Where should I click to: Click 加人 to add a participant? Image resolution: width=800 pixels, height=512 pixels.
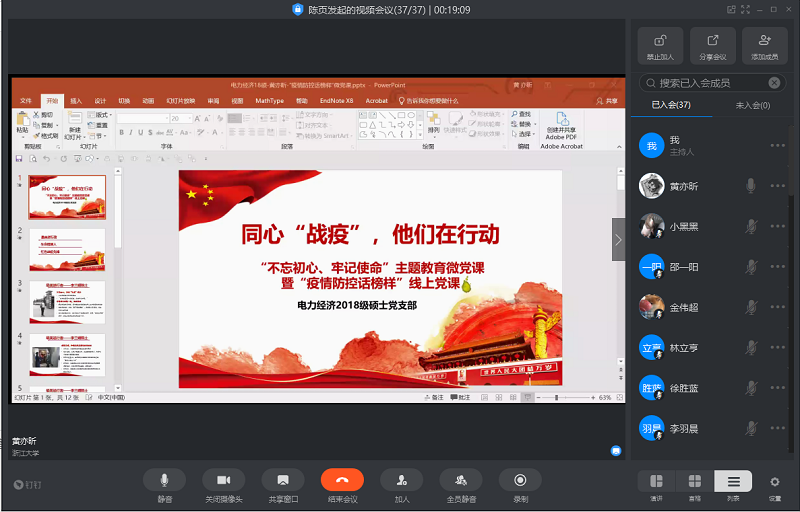point(402,480)
